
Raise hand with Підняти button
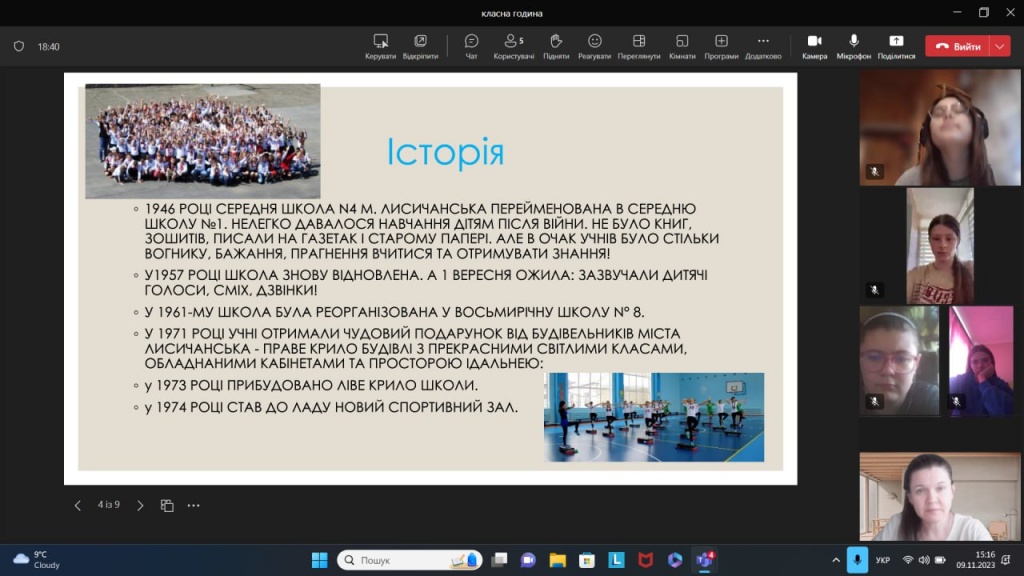[x=556, y=46]
